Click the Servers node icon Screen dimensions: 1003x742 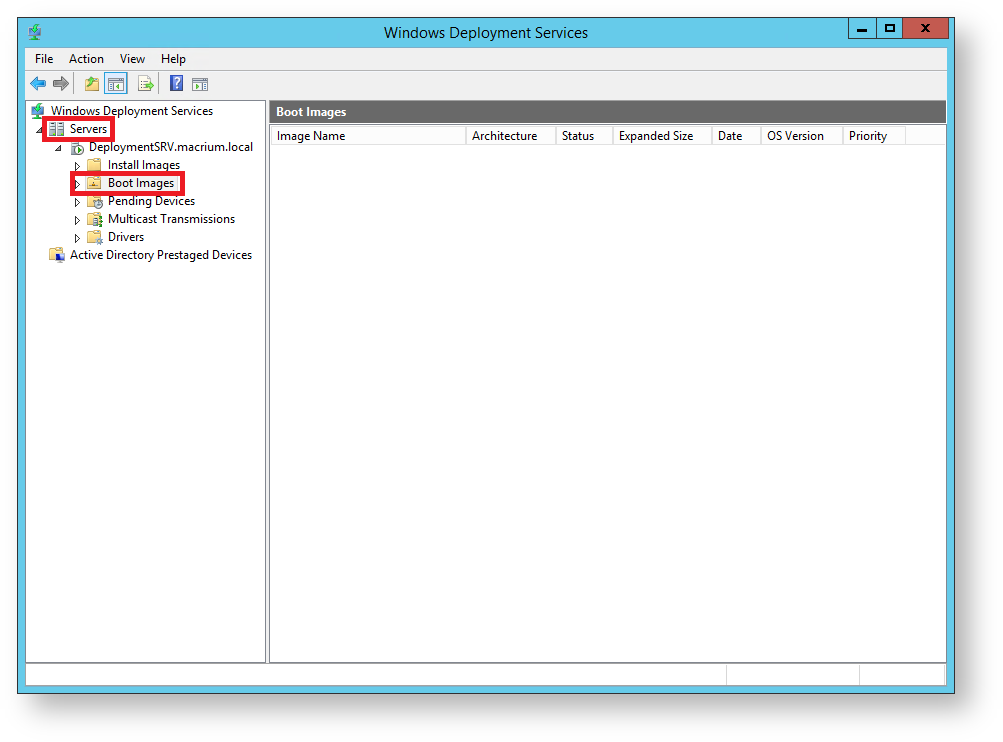coord(57,129)
